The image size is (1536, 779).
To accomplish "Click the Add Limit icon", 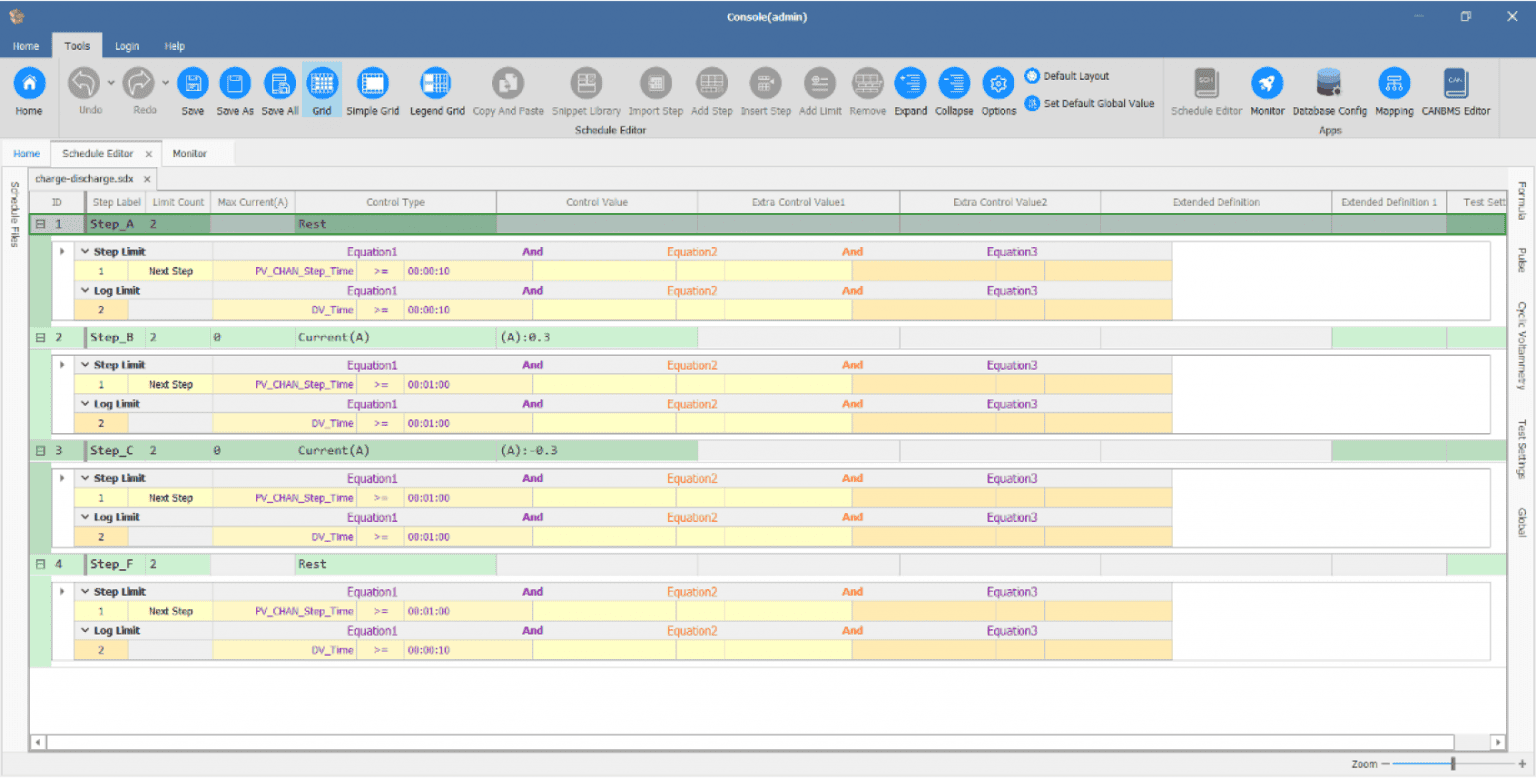I will (x=819, y=90).
